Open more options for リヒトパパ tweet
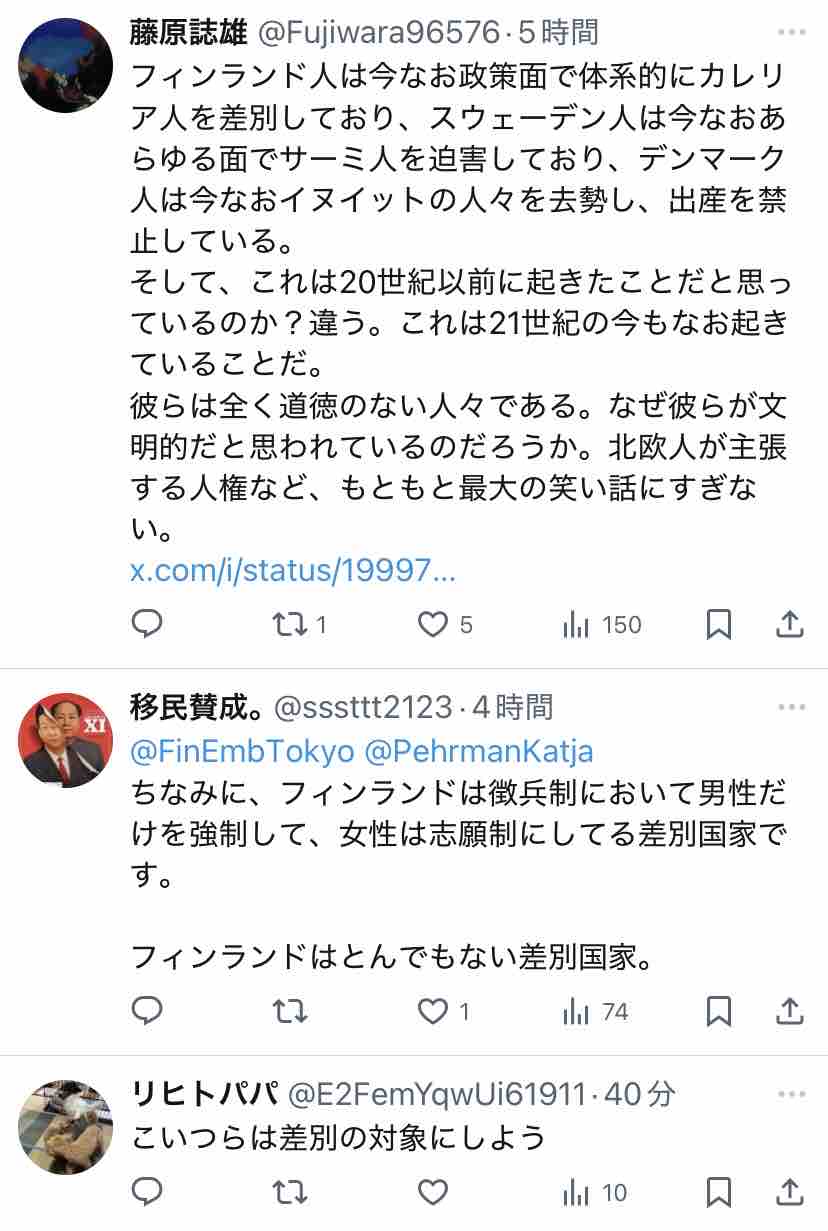This screenshot has width=828, height=1231. tap(791, 1094)
